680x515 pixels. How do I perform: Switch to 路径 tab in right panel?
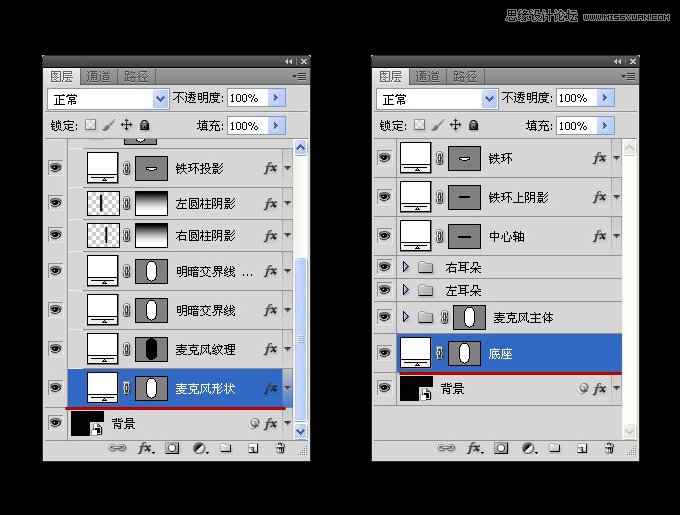tap(465, 77)
